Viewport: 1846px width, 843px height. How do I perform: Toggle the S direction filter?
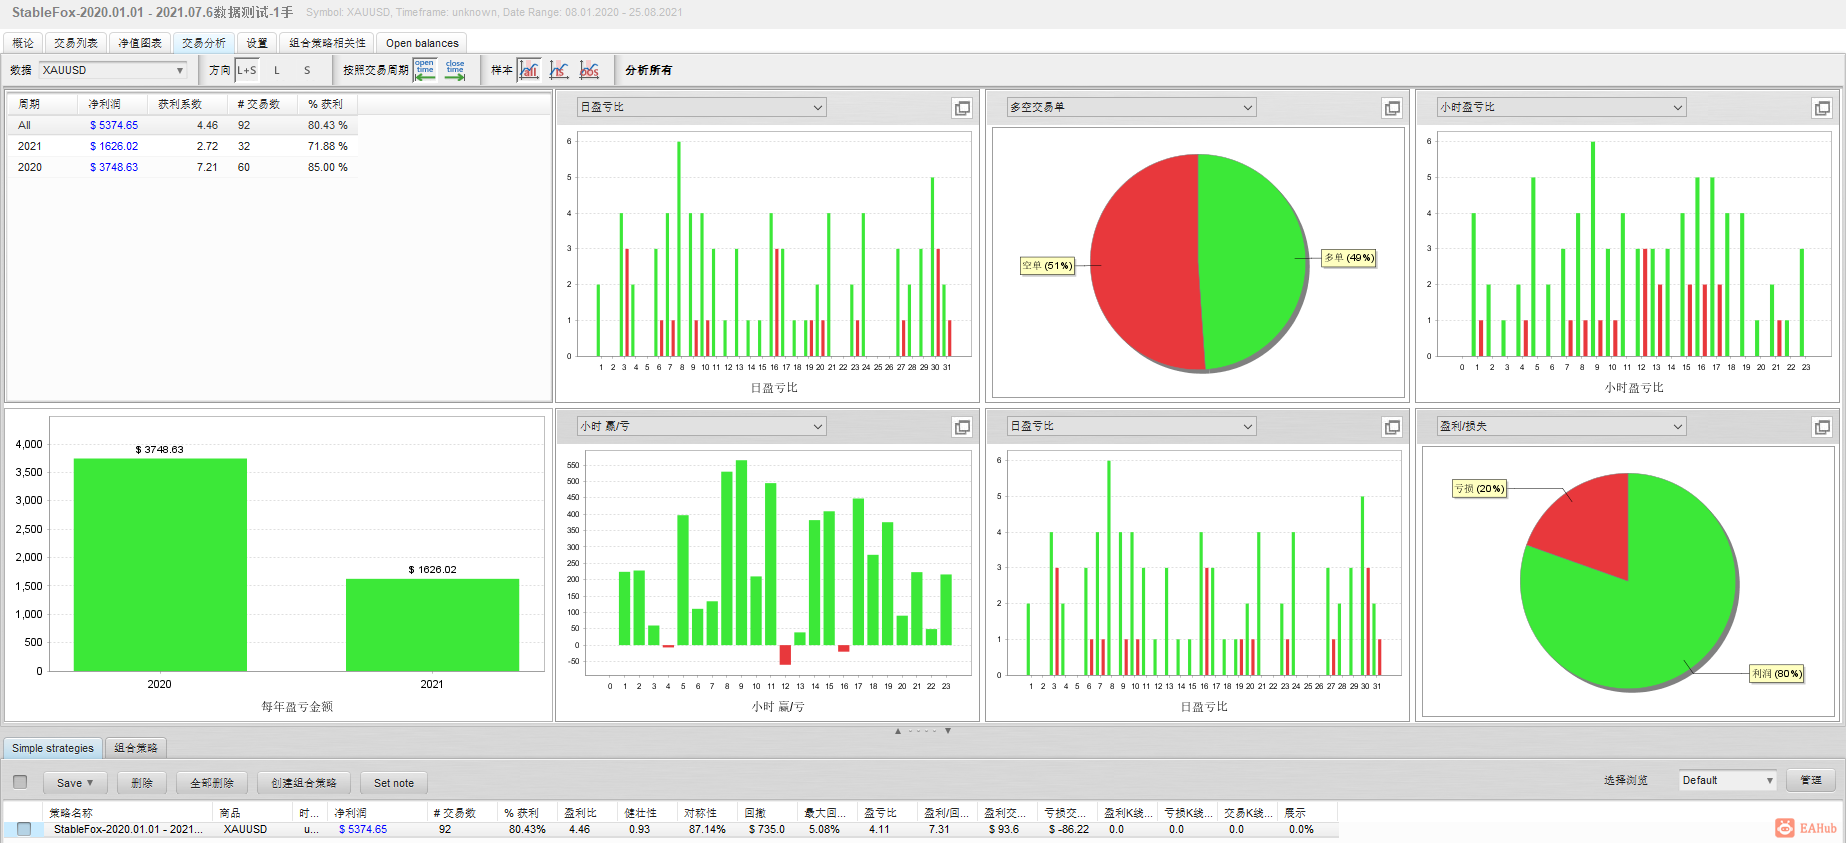coord(307,70)
